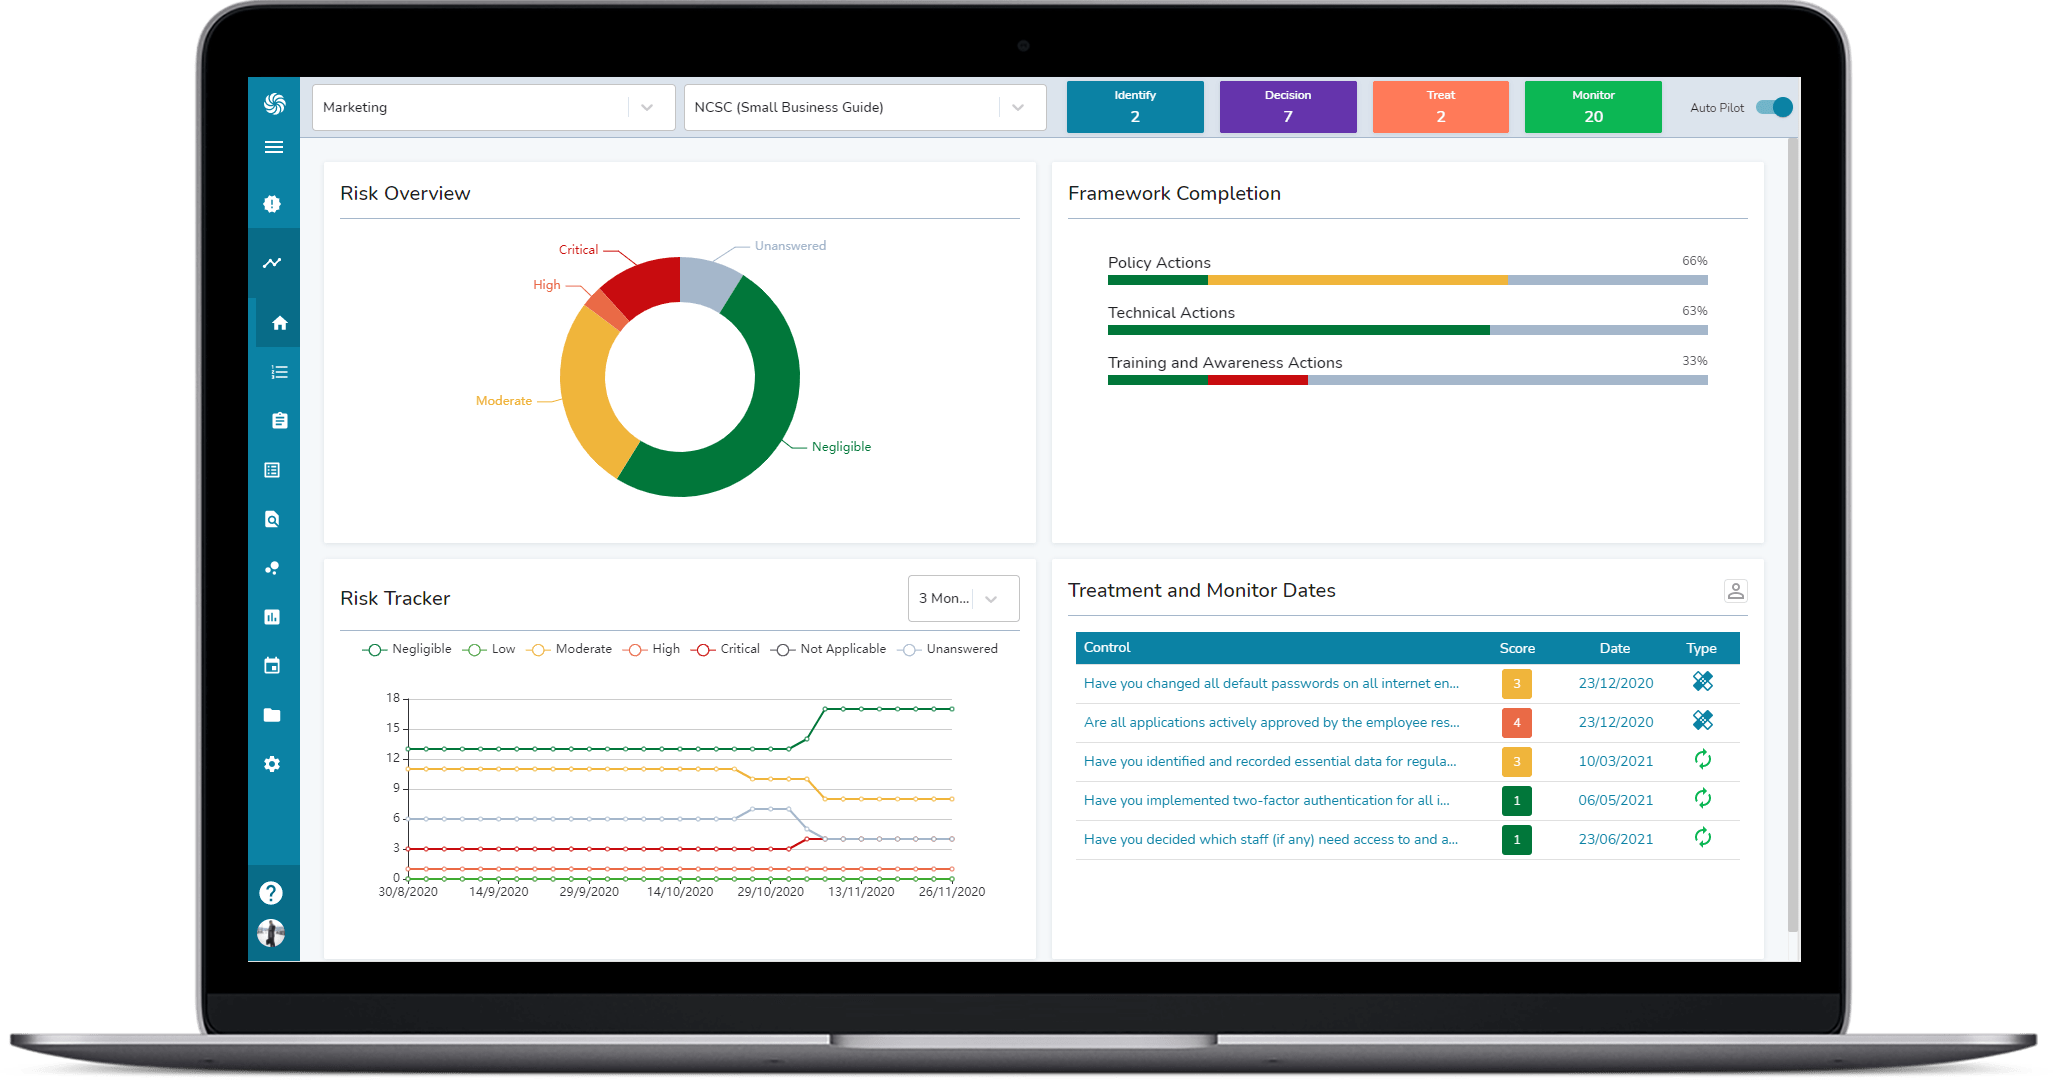Click the dashboard vertical scrollbar

(x=1793, y=535)
